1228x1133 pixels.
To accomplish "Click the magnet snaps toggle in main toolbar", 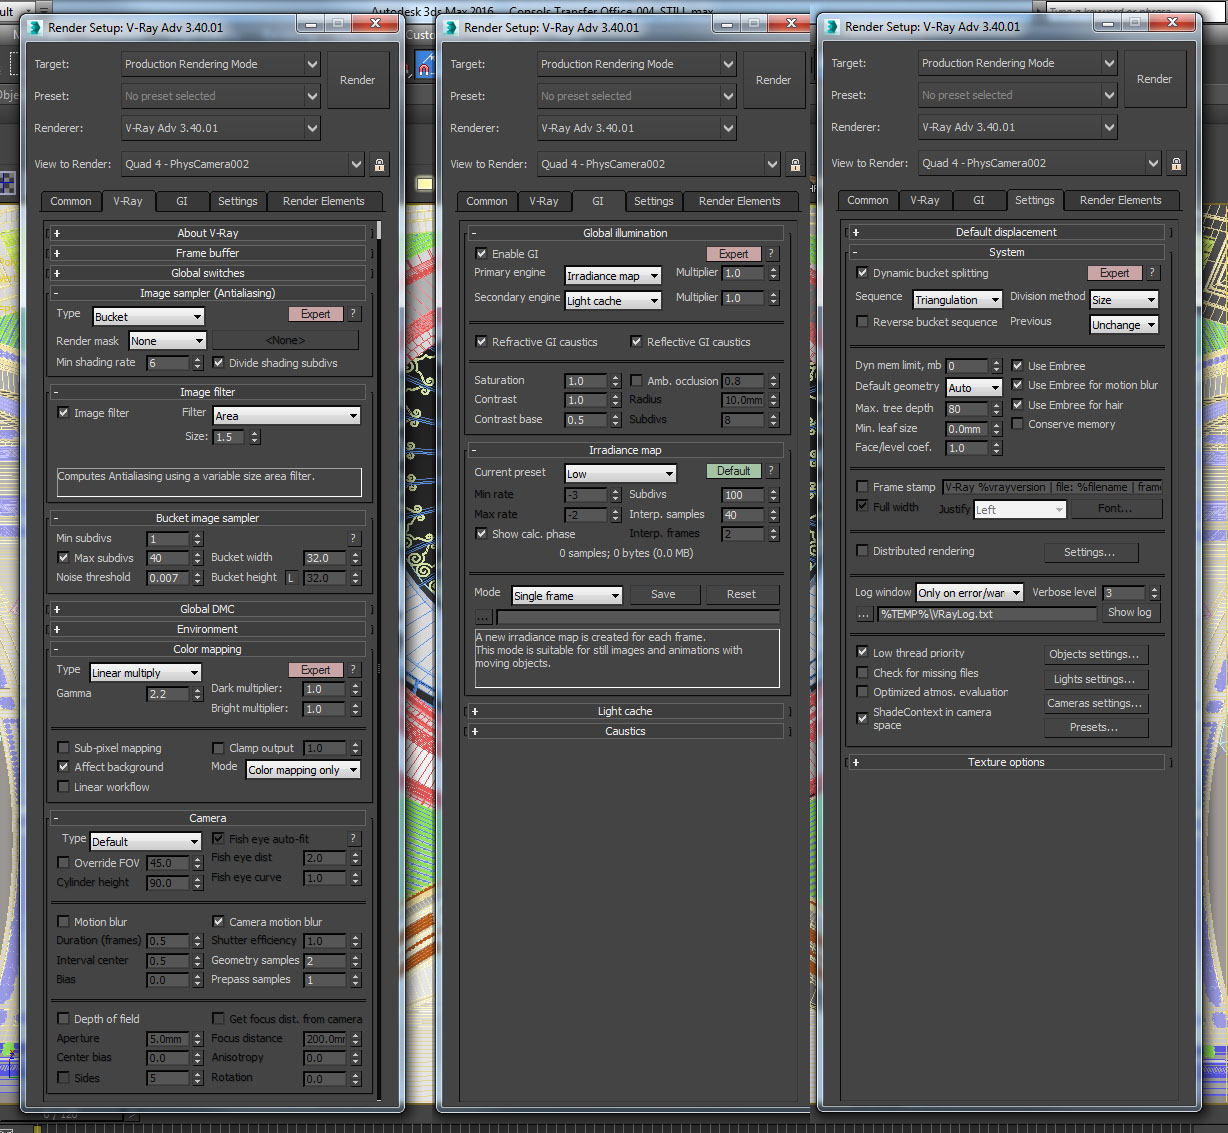I will 425,67.
